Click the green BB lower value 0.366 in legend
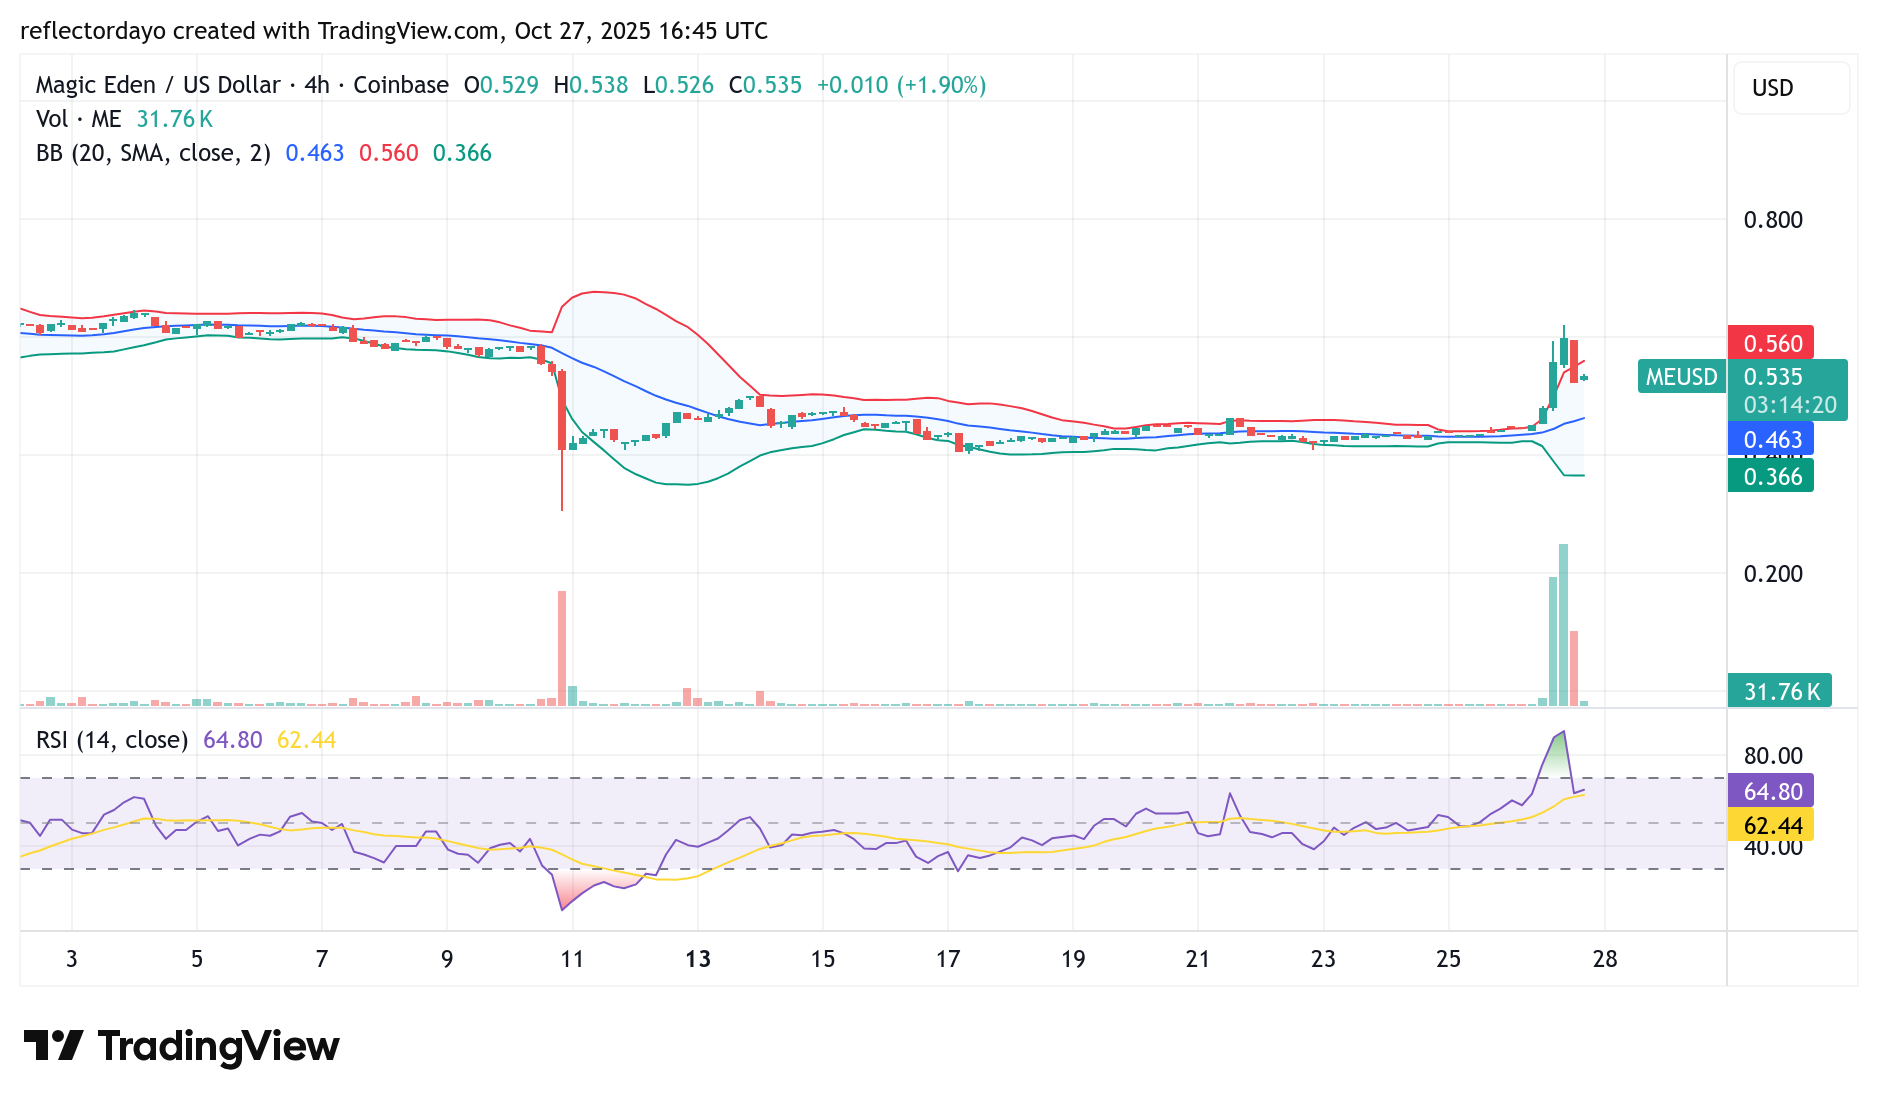The height and width of the screenshot is (1106, 1878). coord(462,153)
